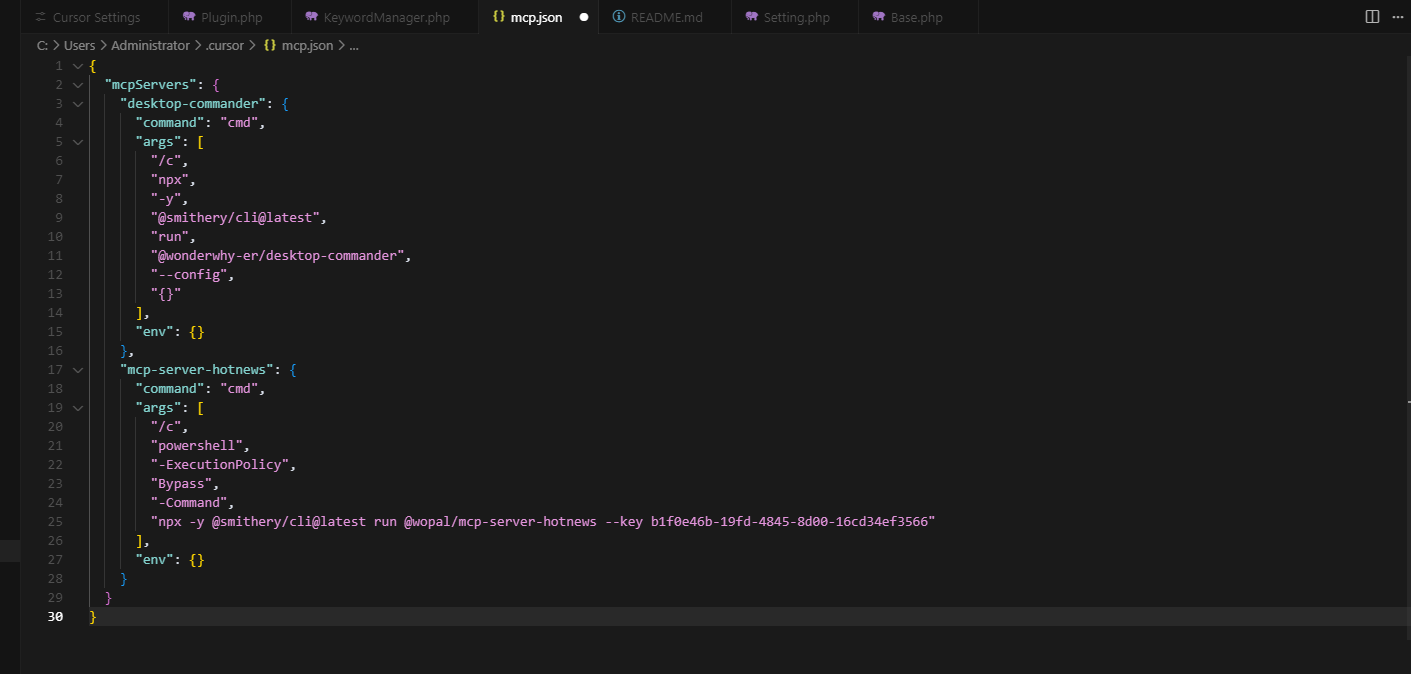Fold the args array on line 19
Screen dimensions: 1411x674
78,408
